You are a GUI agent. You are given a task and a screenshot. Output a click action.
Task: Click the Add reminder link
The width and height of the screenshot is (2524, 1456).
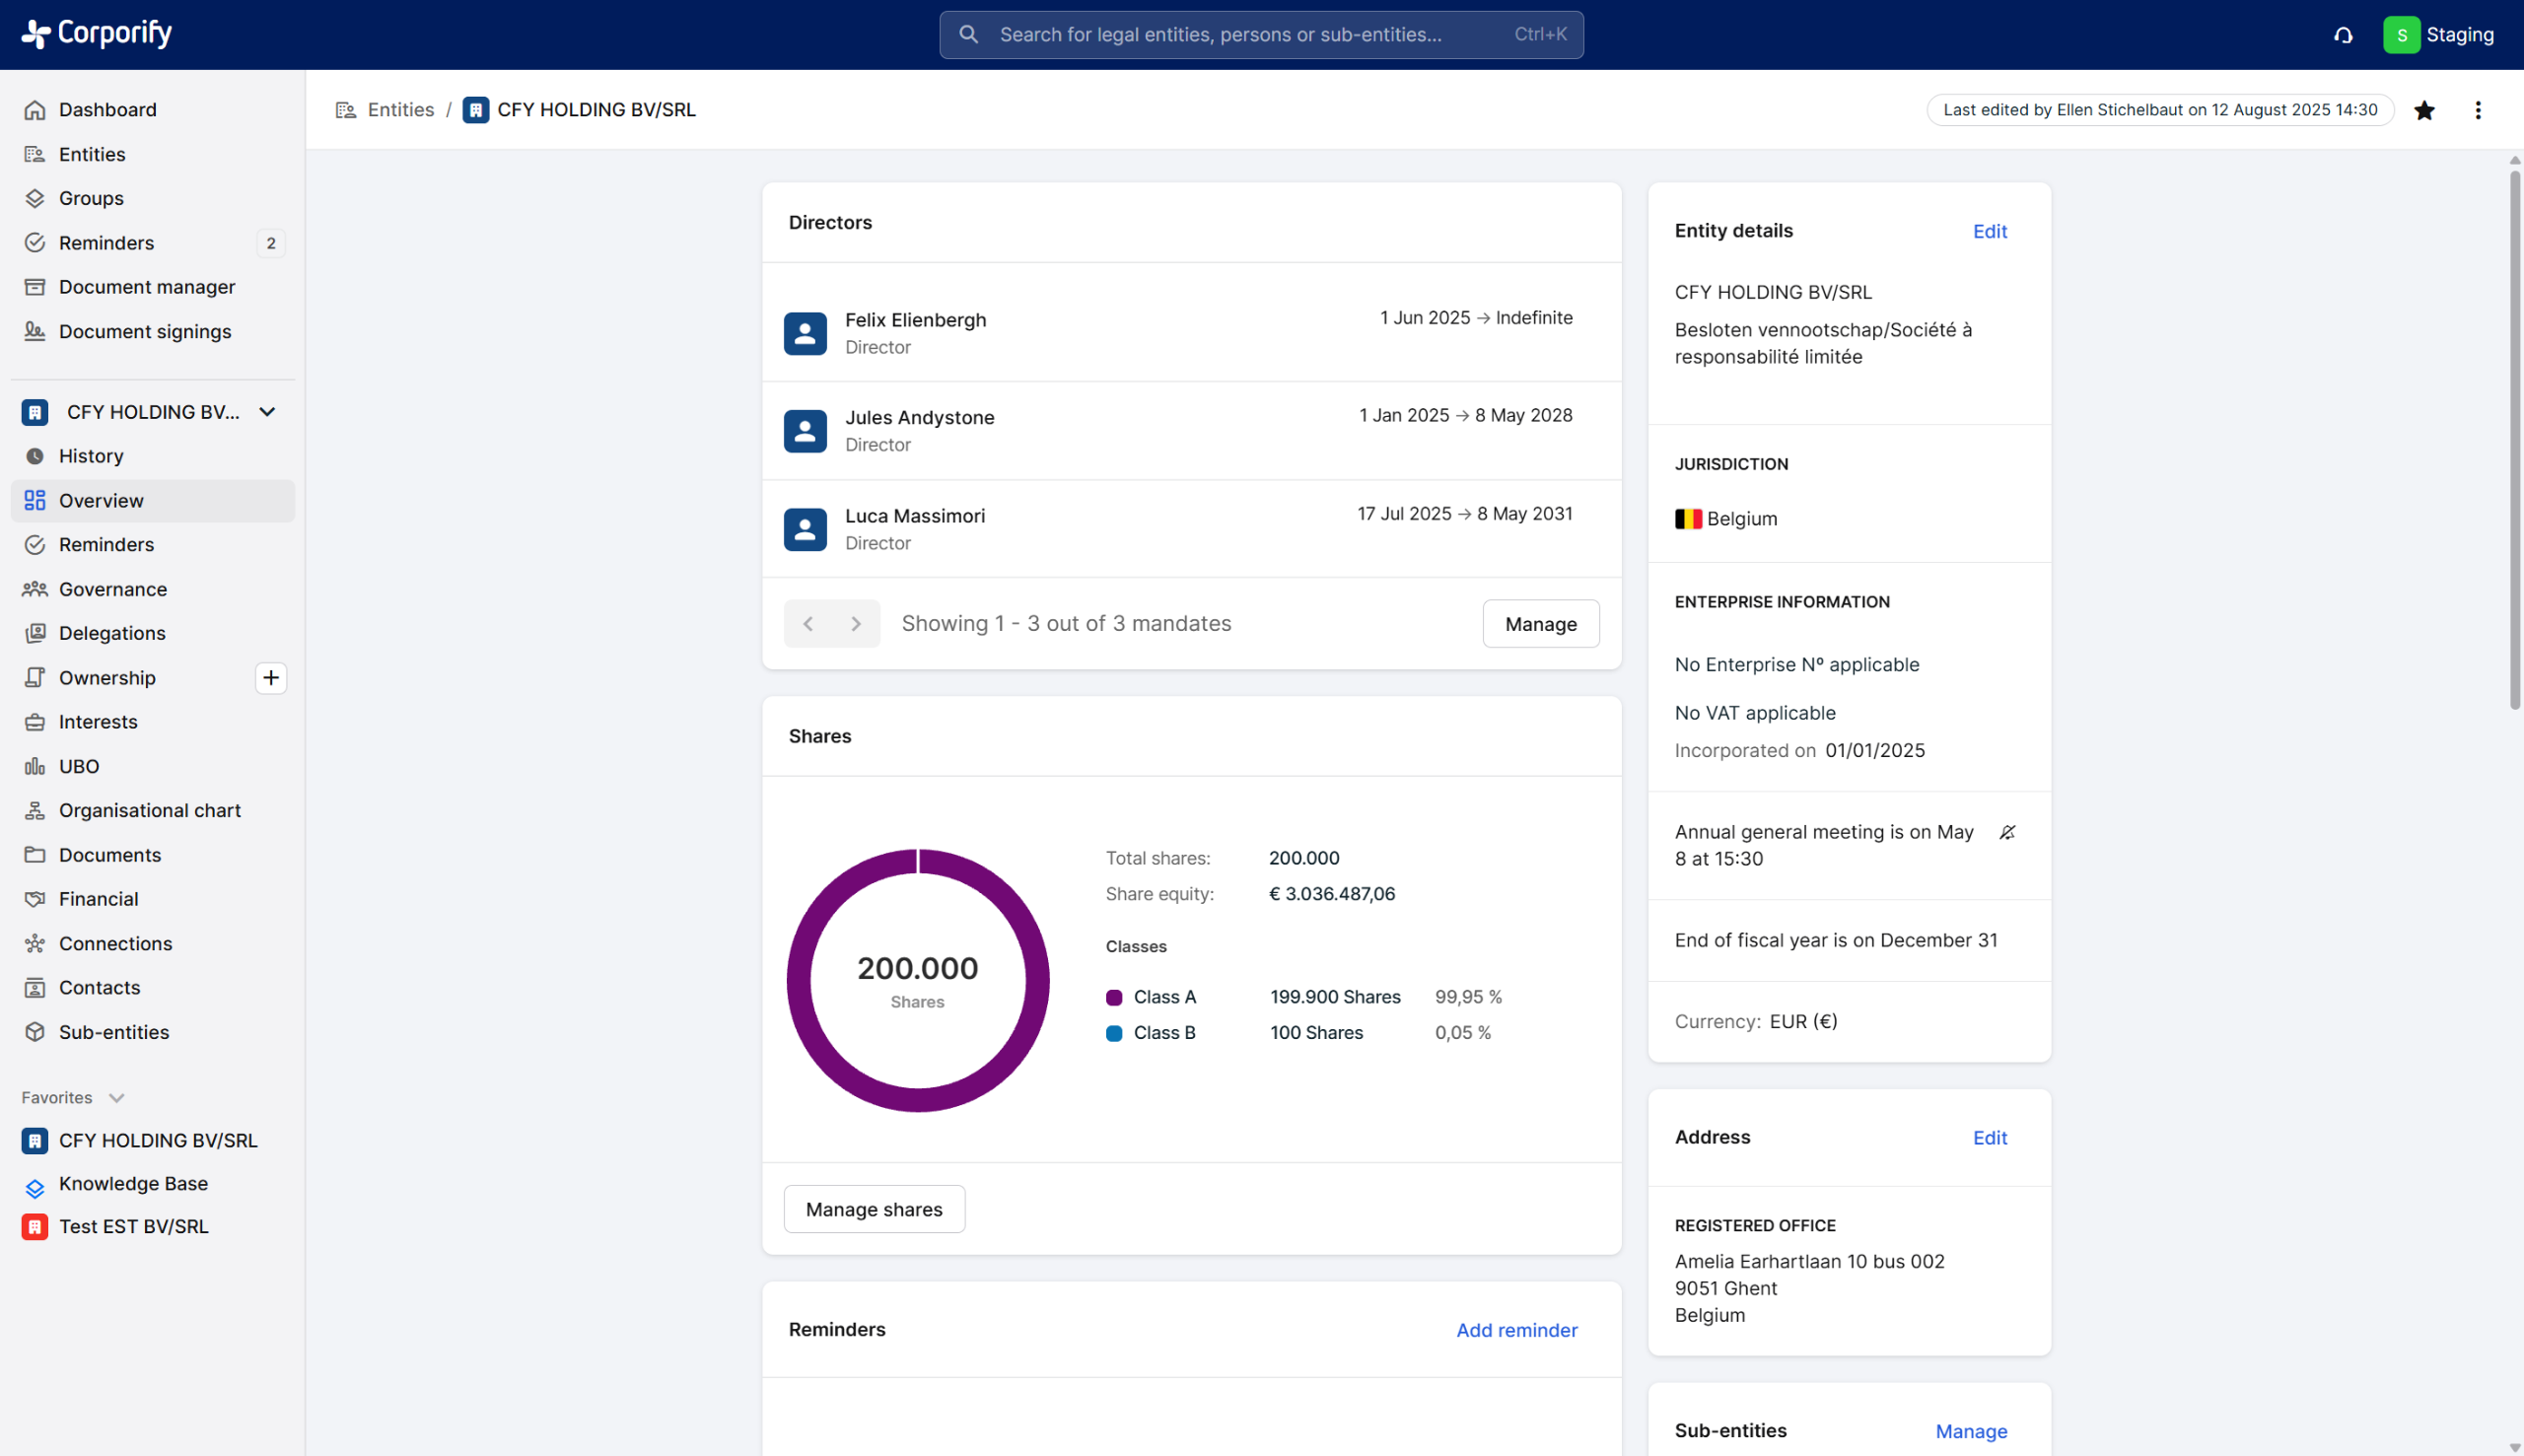[x=1516, y=1330]
